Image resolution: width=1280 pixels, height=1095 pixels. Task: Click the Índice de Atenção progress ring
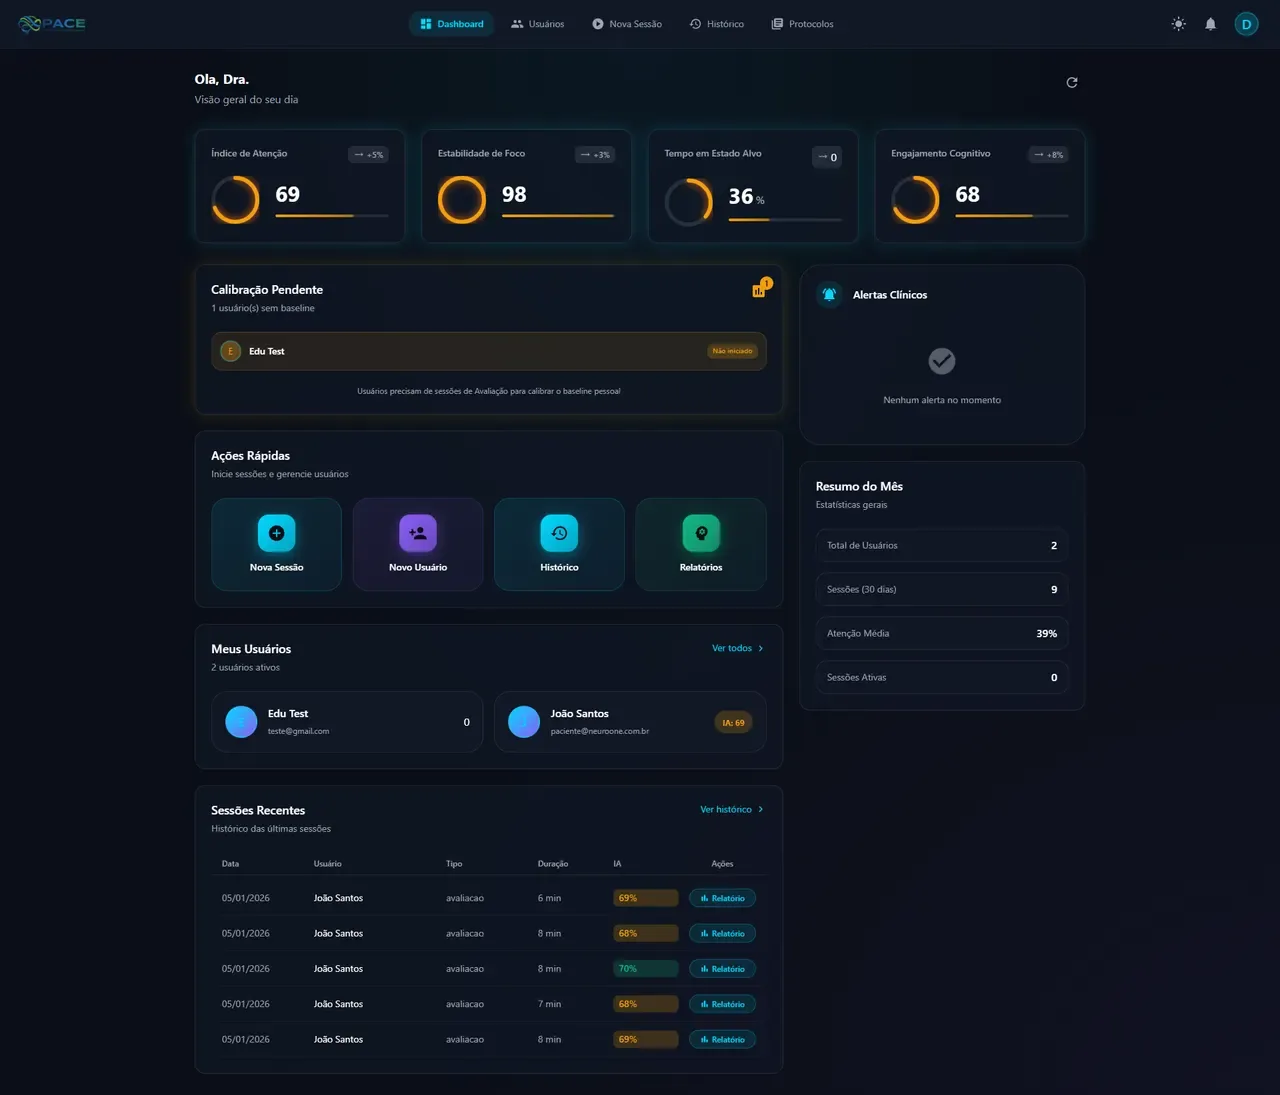click(236, 200)
